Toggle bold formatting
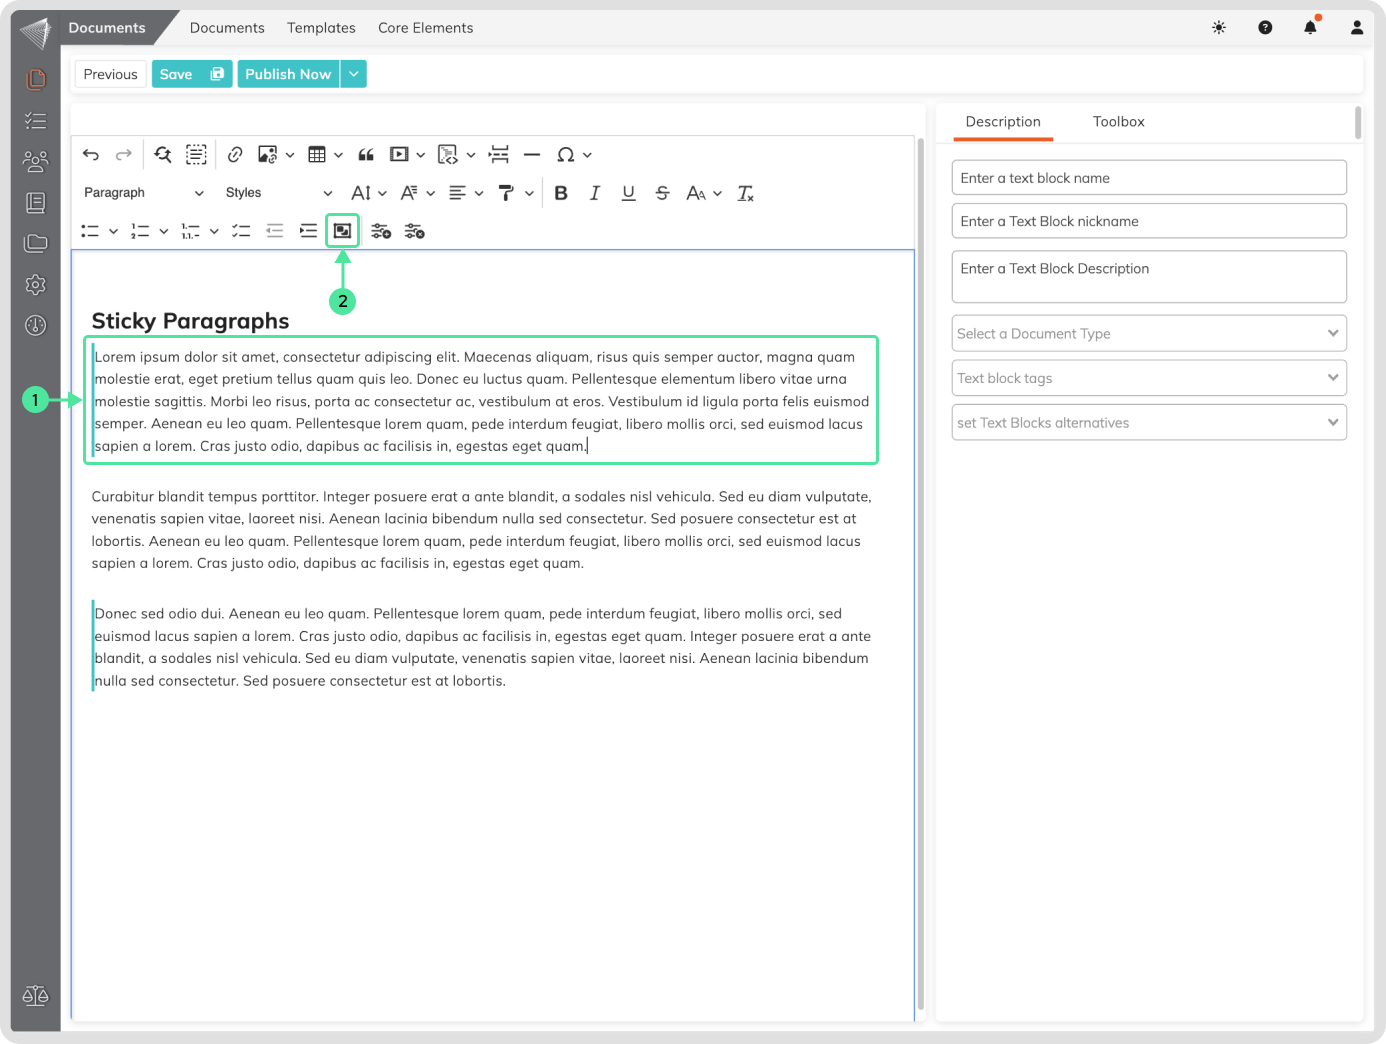Screen dimensions: 1386x1044 561,193
